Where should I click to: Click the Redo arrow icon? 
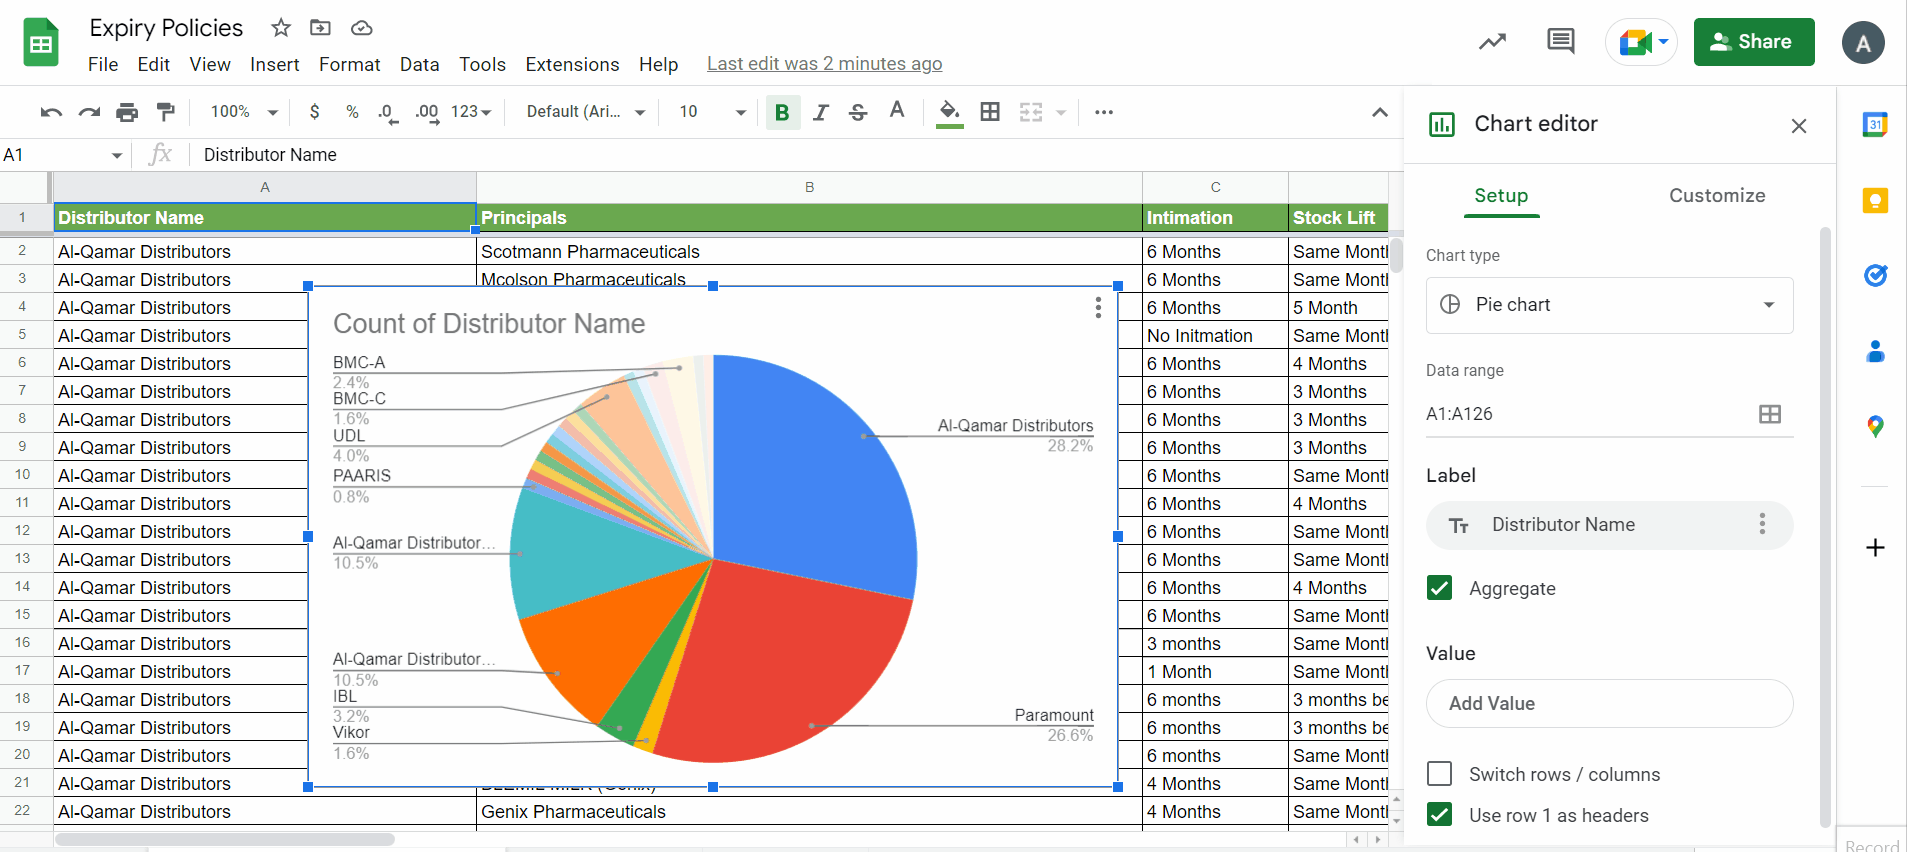pyautogui.click(x=89, y=112)
